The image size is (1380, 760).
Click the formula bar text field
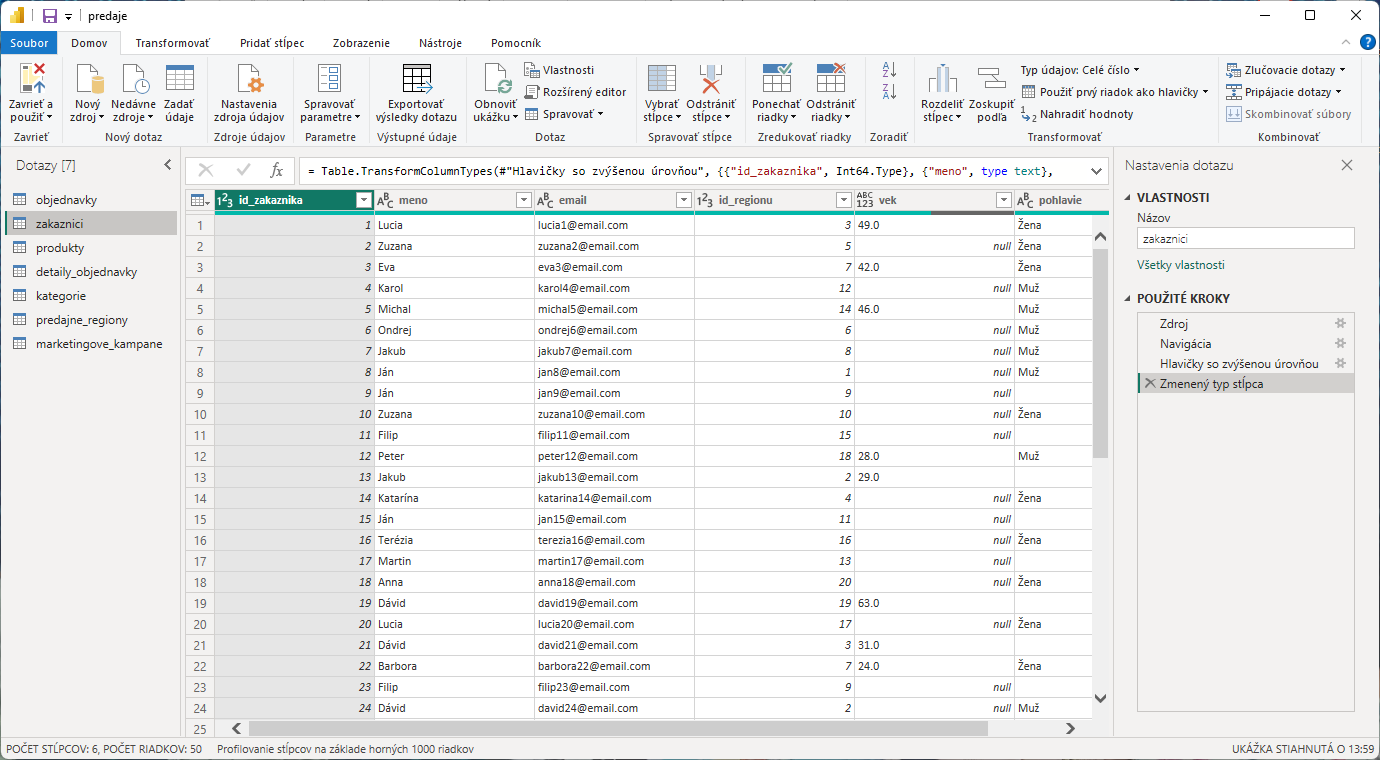(x=692, y=171)
